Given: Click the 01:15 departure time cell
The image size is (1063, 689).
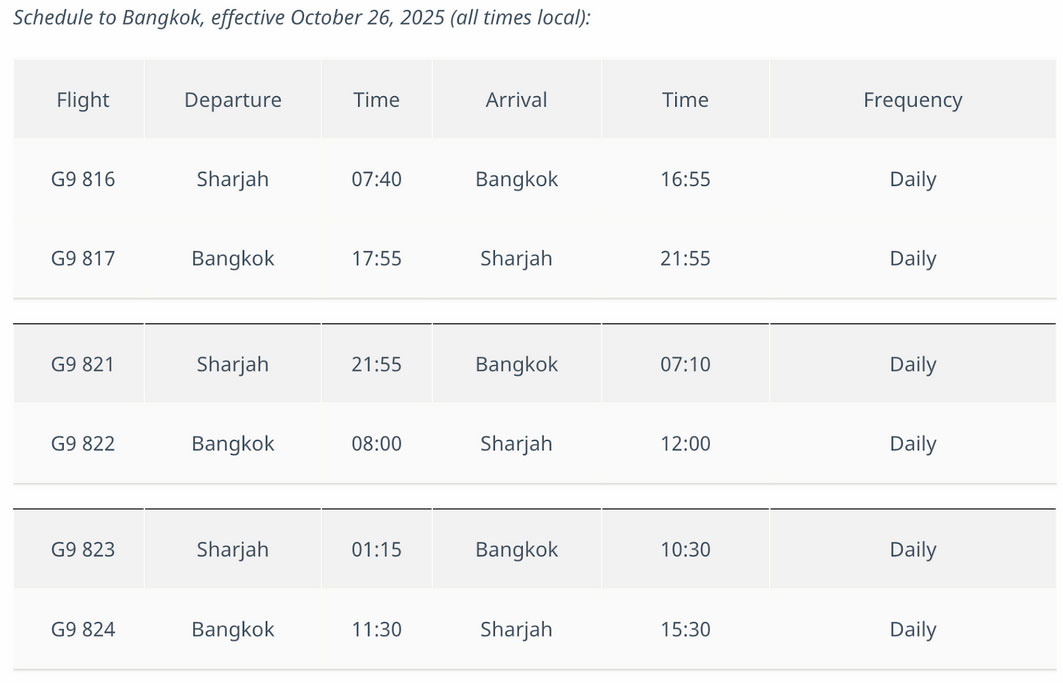Looking at the screenshot, I should [376, 549].
